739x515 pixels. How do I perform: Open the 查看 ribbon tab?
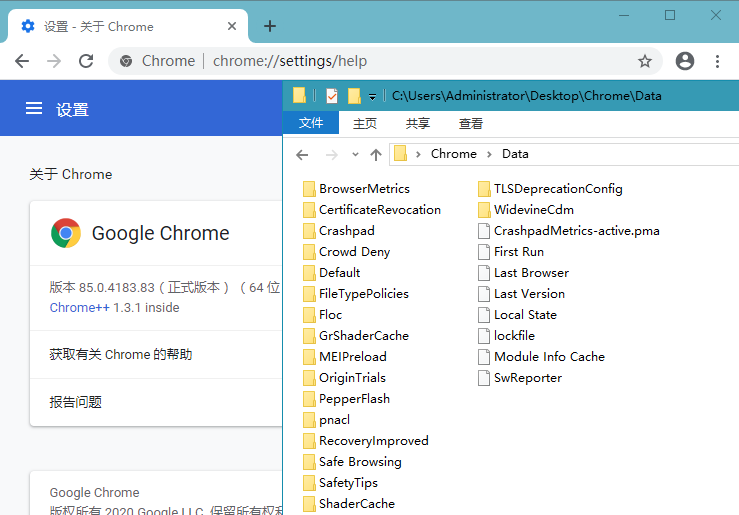pos(471,123)
